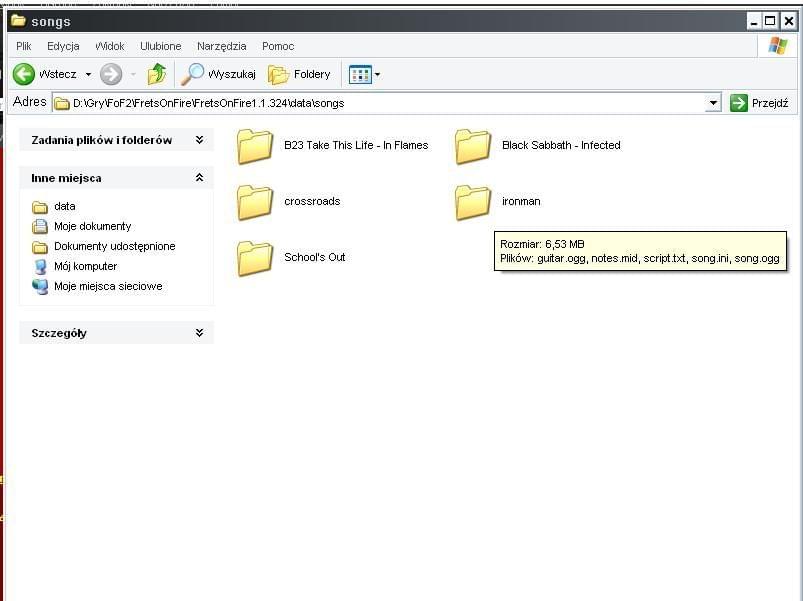
Task: Open the Edycja menu
Action: pos(63,46)
